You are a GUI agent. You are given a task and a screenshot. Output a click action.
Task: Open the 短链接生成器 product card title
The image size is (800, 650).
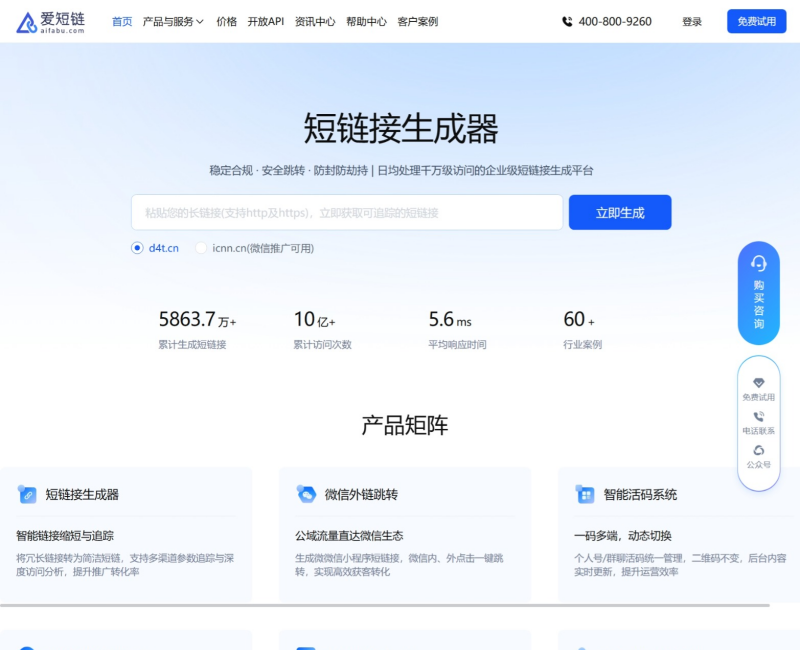click(x=82, y=494)
